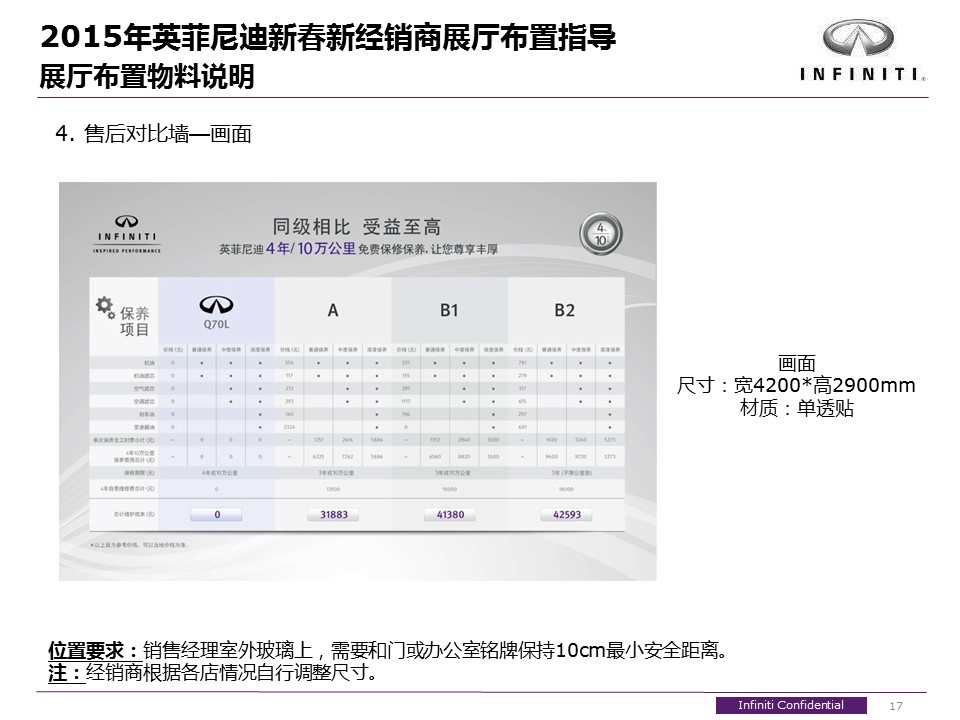Click the page number 17
Viewport: 960px width, 720px height.
click(896, 706)
